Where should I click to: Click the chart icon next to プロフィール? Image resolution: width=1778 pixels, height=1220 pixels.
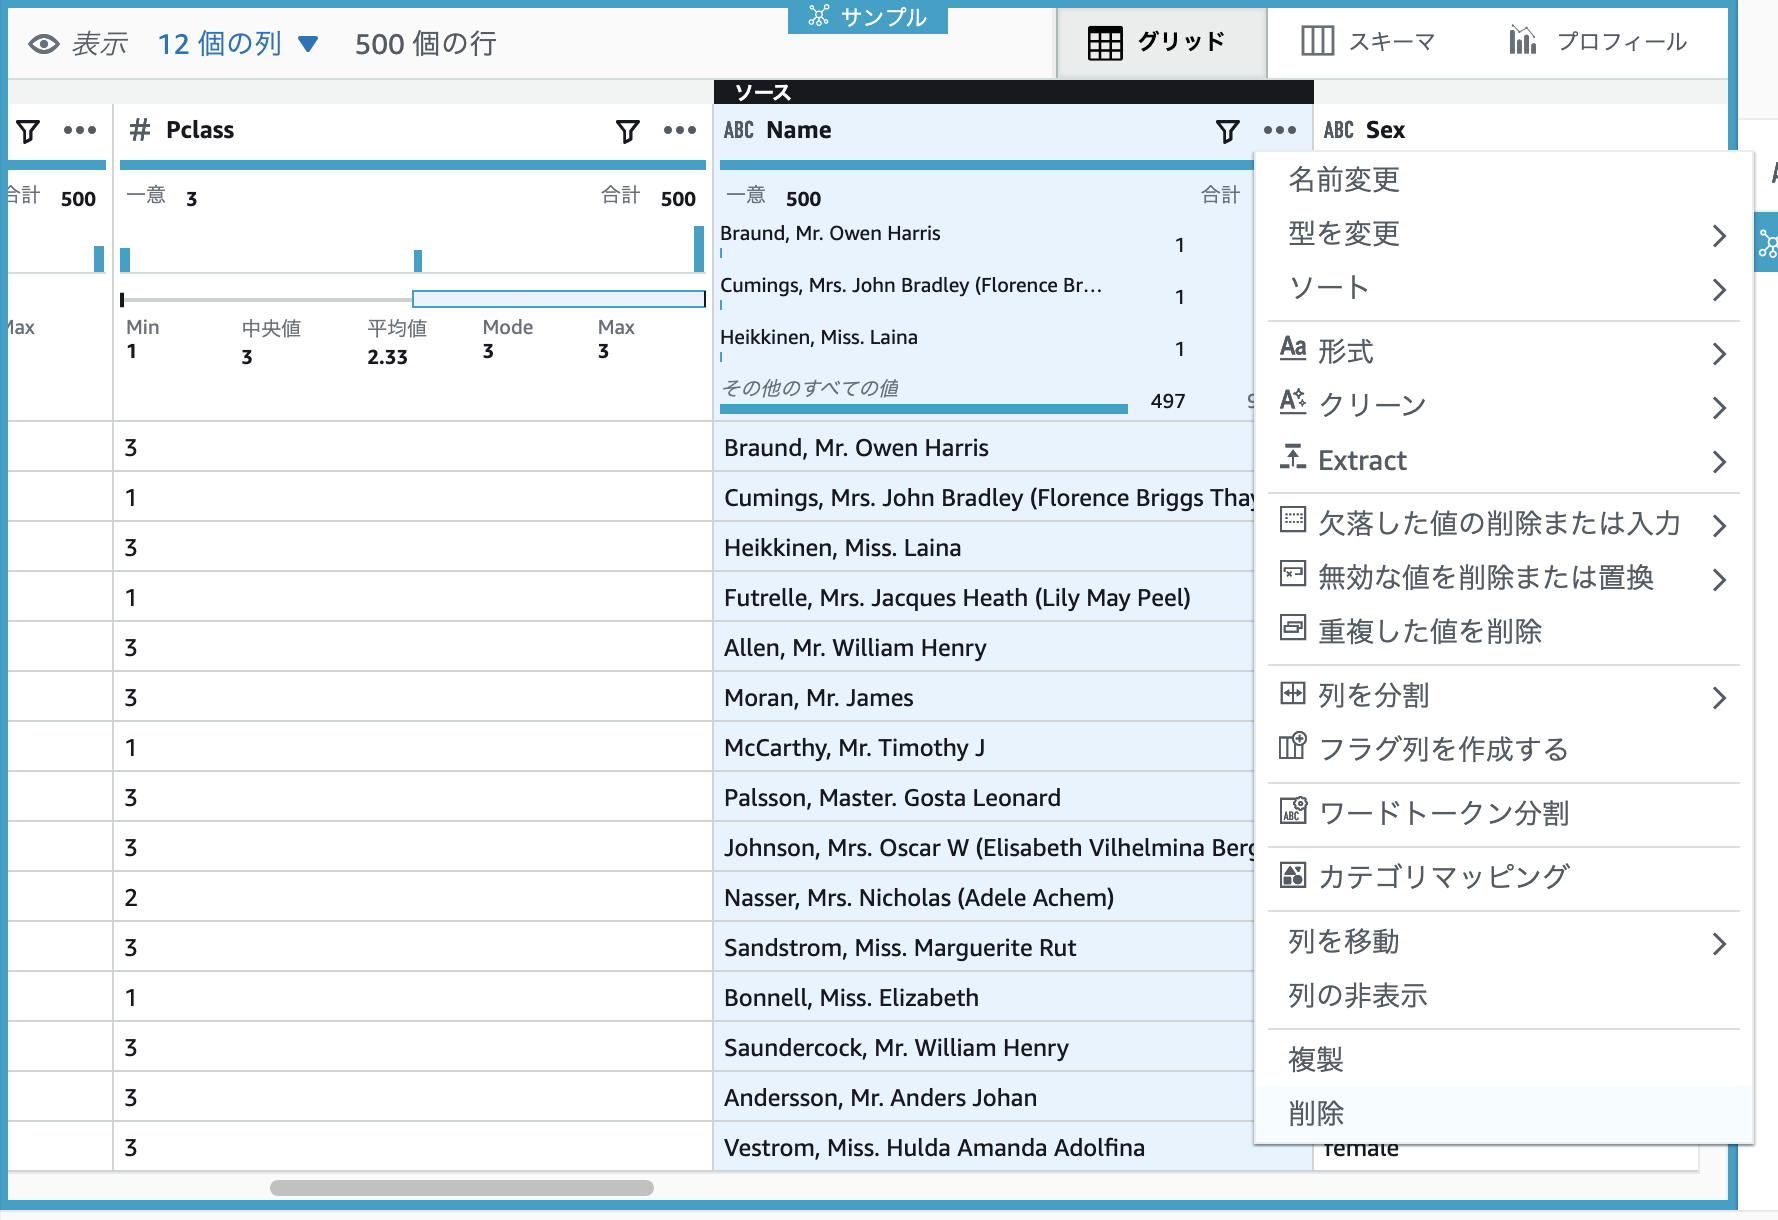tap(1524, 42)
